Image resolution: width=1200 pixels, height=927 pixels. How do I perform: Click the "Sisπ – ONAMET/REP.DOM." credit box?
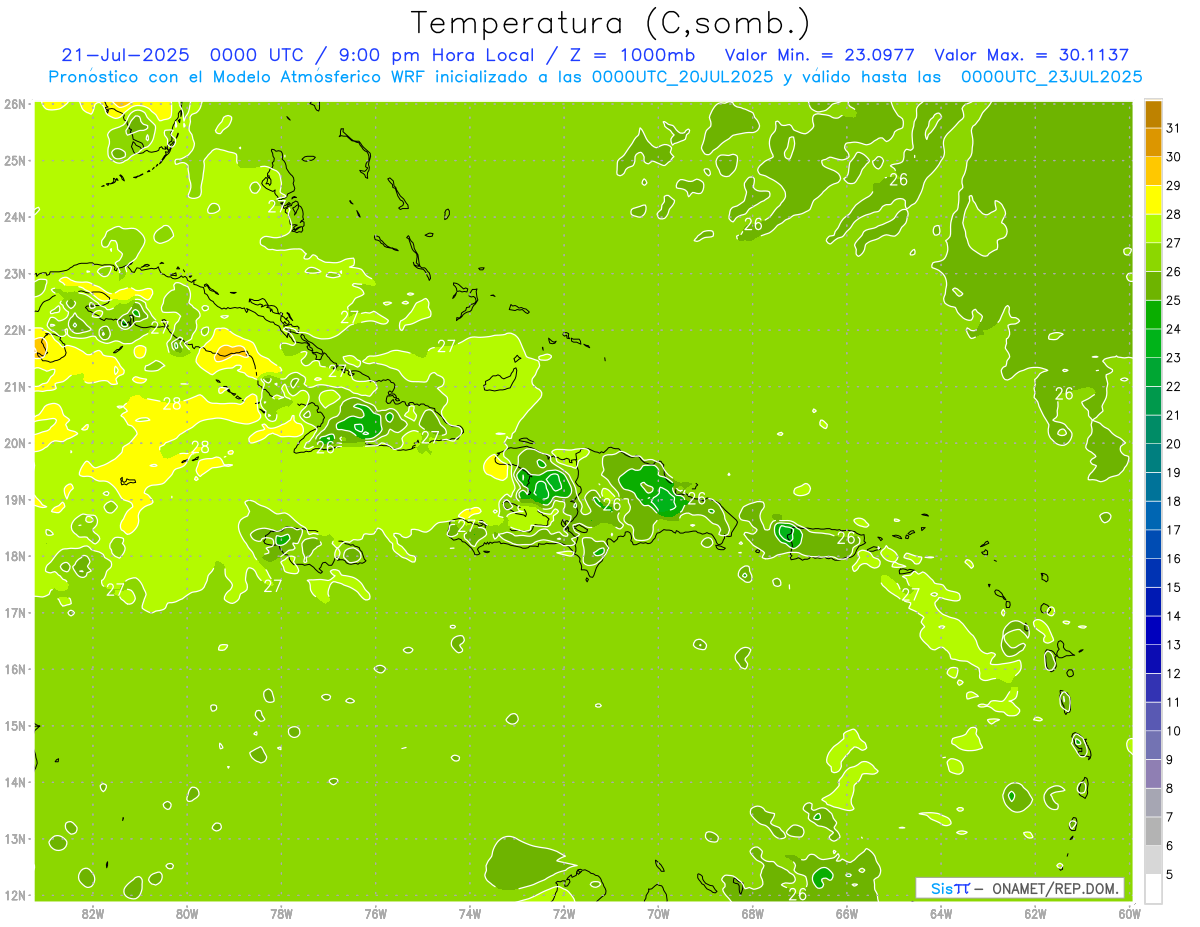pyautogui.click(x=1020, y=888)
